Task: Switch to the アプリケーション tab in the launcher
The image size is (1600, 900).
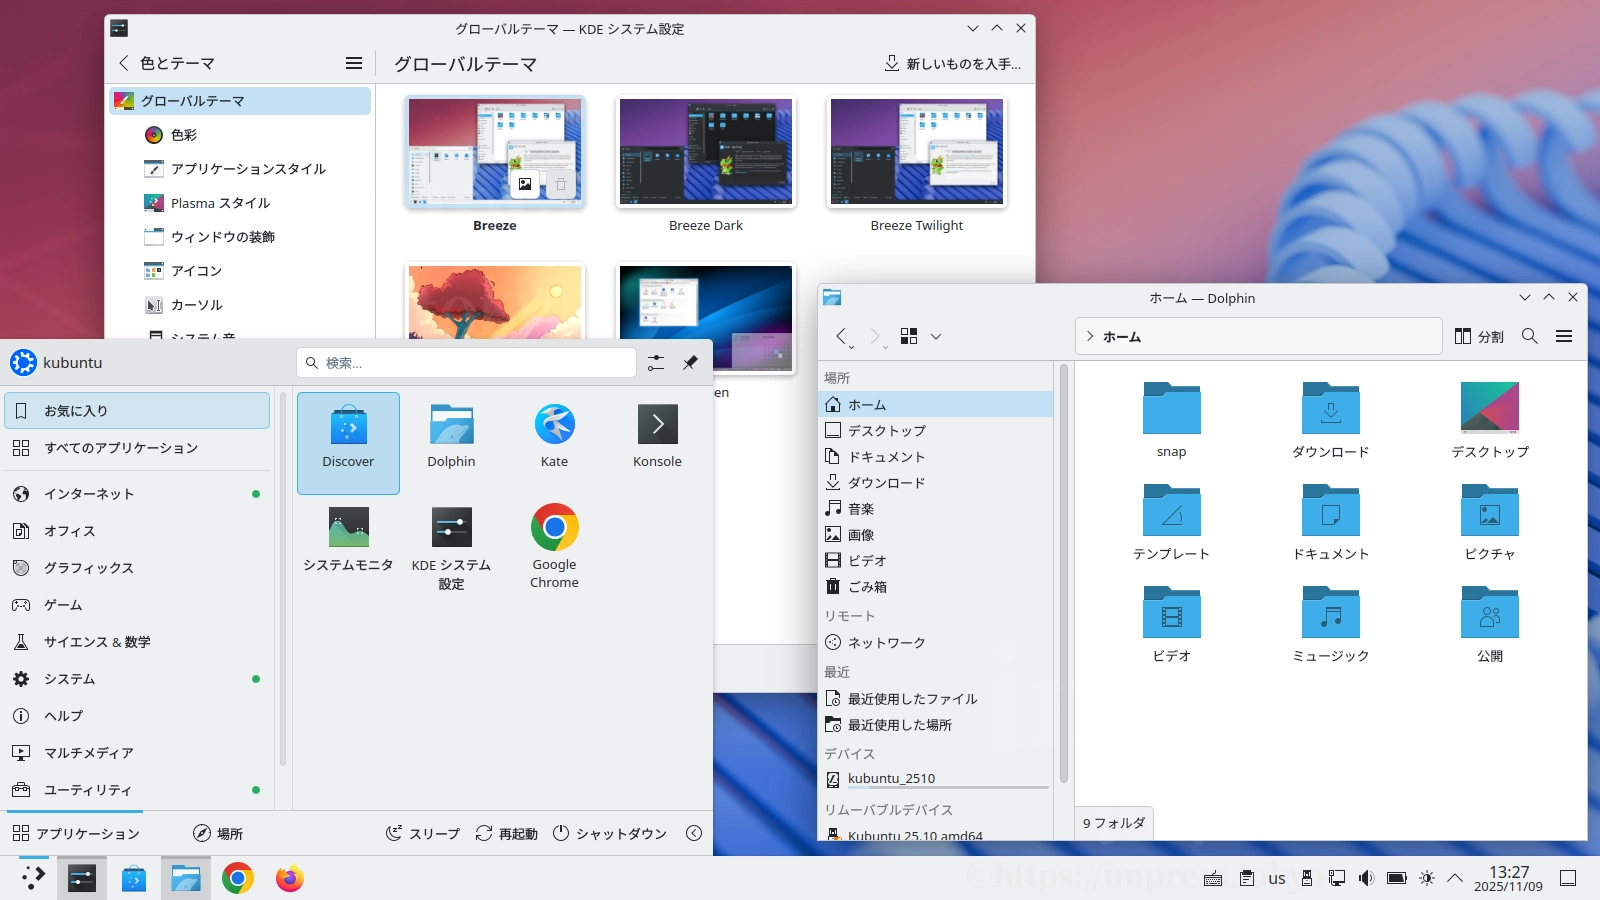Action: [x=76, y=833]
